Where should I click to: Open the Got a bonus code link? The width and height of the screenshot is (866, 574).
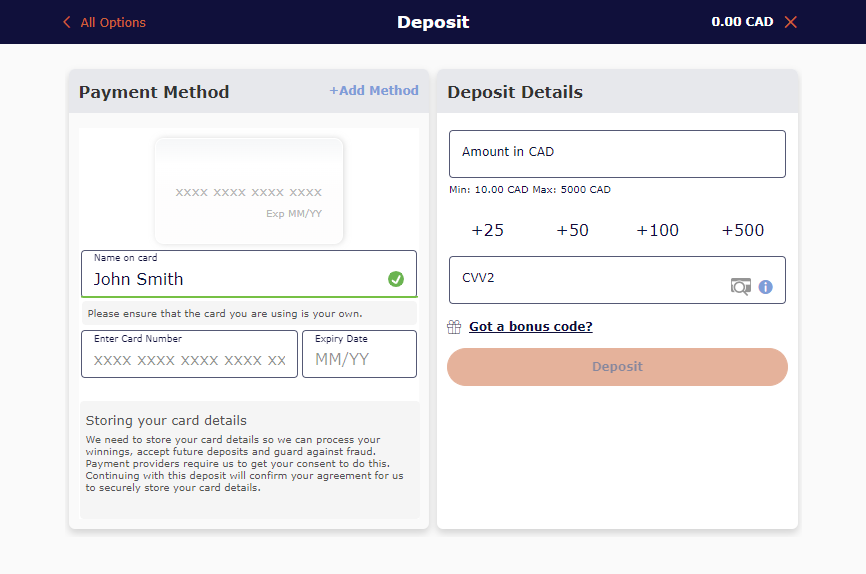pos(531,327)
